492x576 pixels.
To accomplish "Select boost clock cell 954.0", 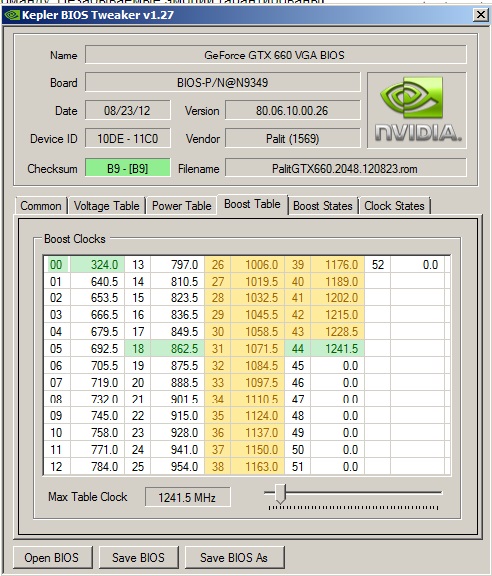I will [177, 467].
